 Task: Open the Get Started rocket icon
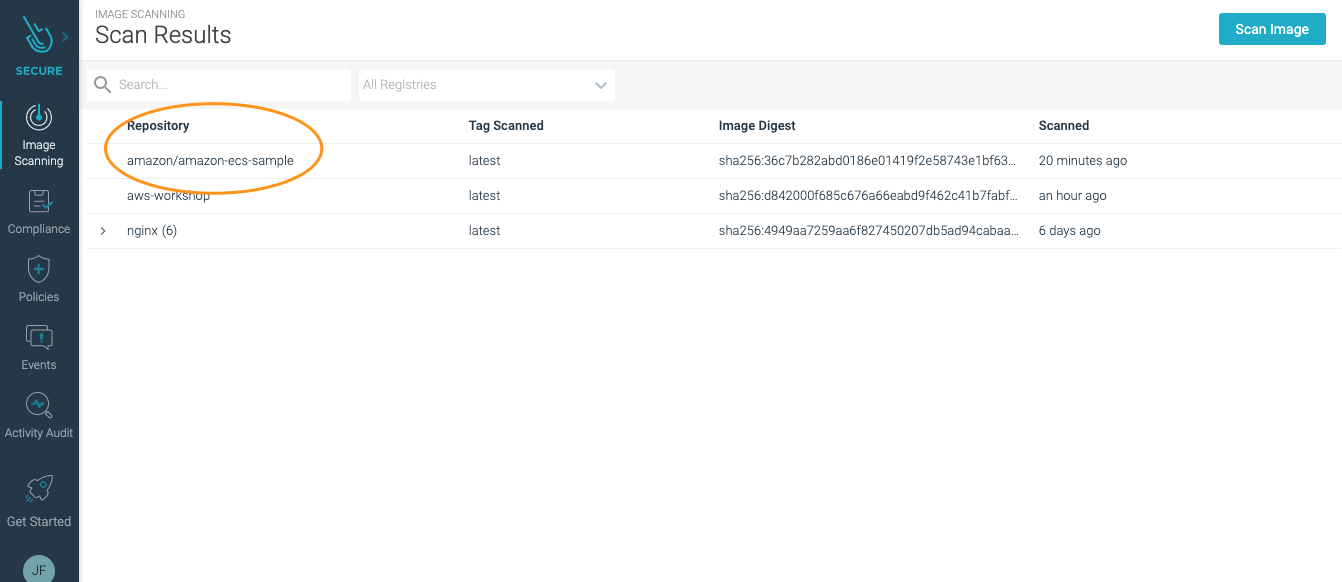pyautogui.click(x=39, y=489)
